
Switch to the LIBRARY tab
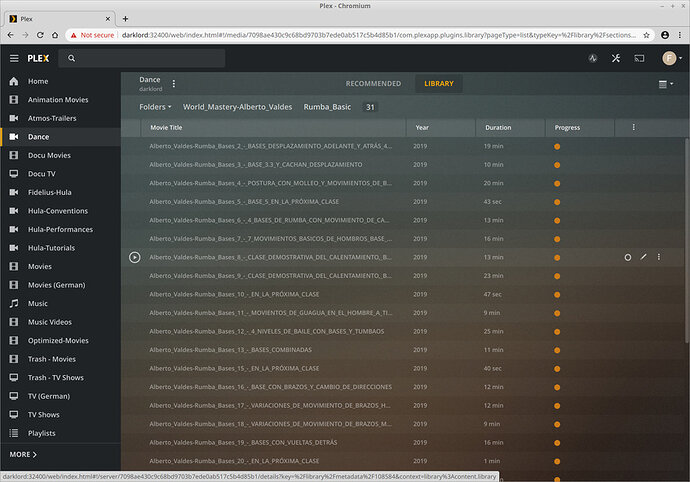[439, 83]
